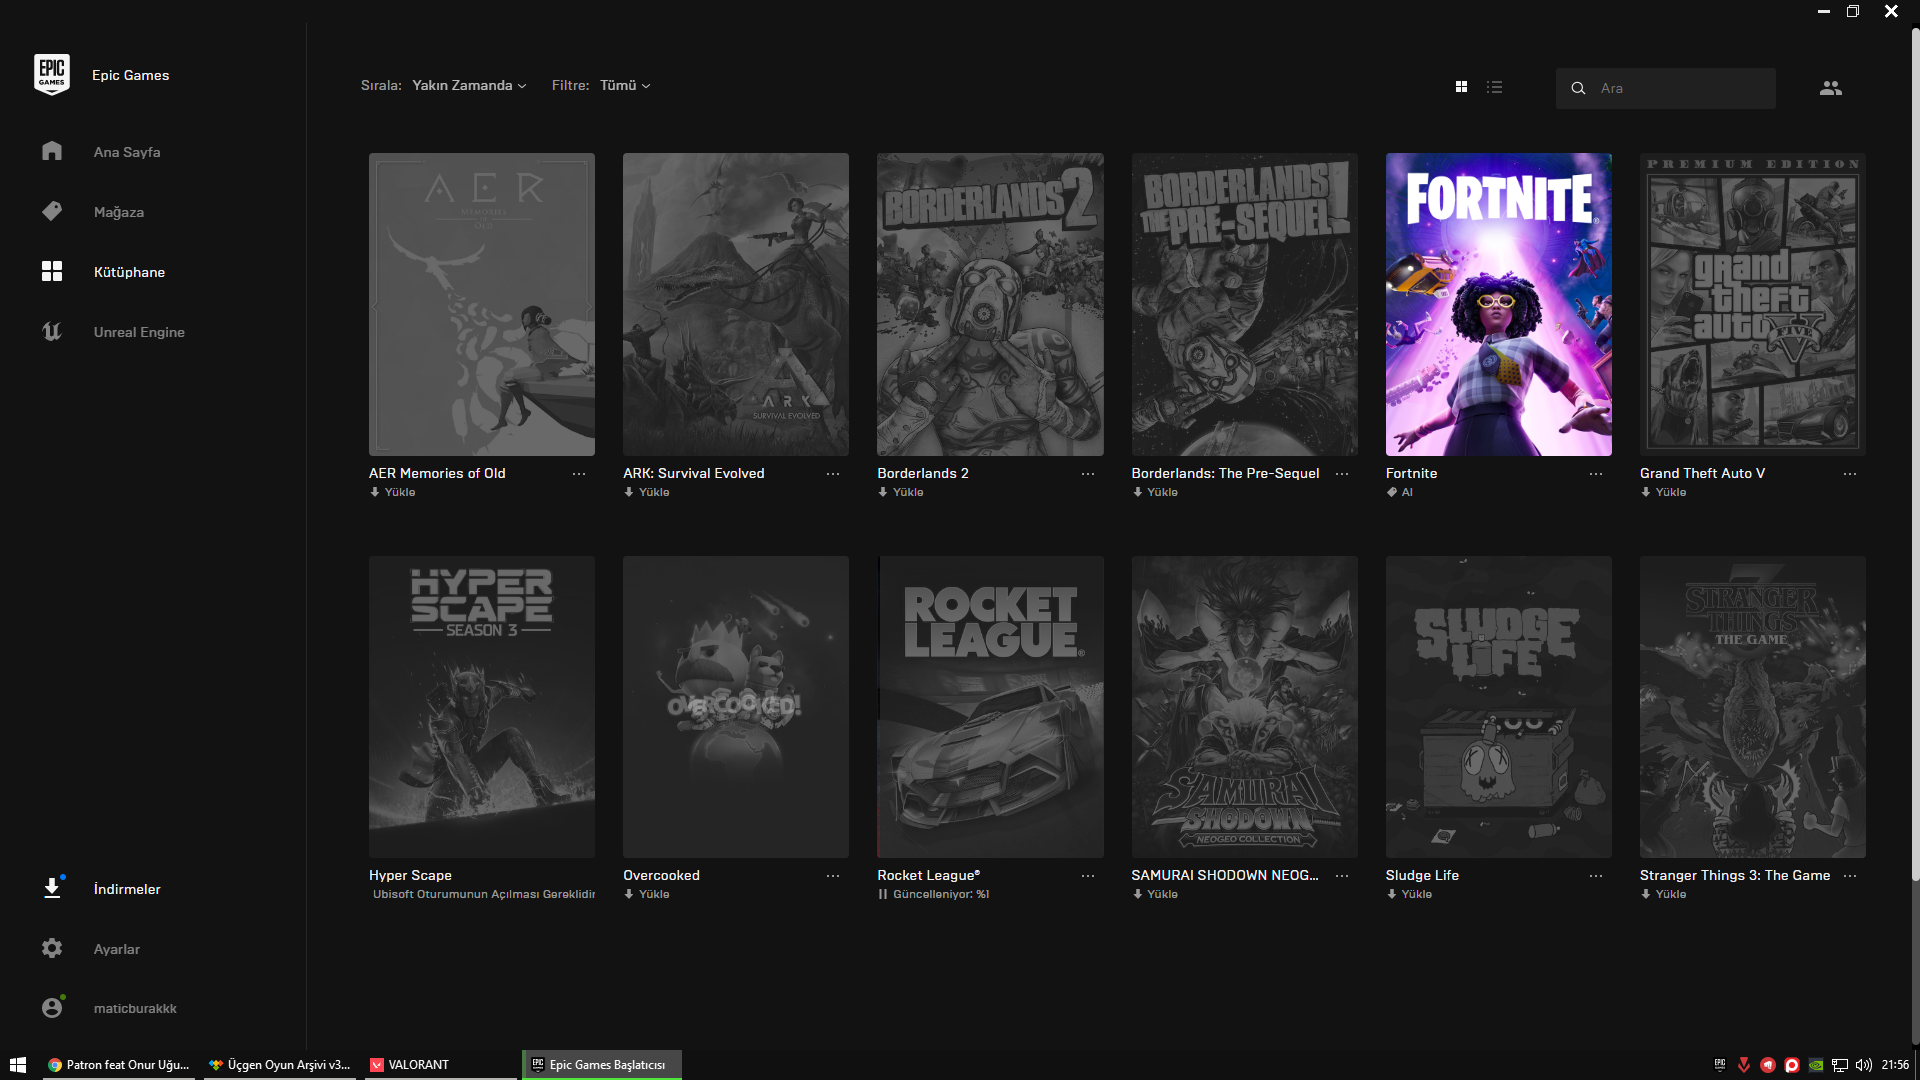Viewport: 1920px width, 1080px height.
Task: Click Al under Fortnite
Action: (1400, 492)
